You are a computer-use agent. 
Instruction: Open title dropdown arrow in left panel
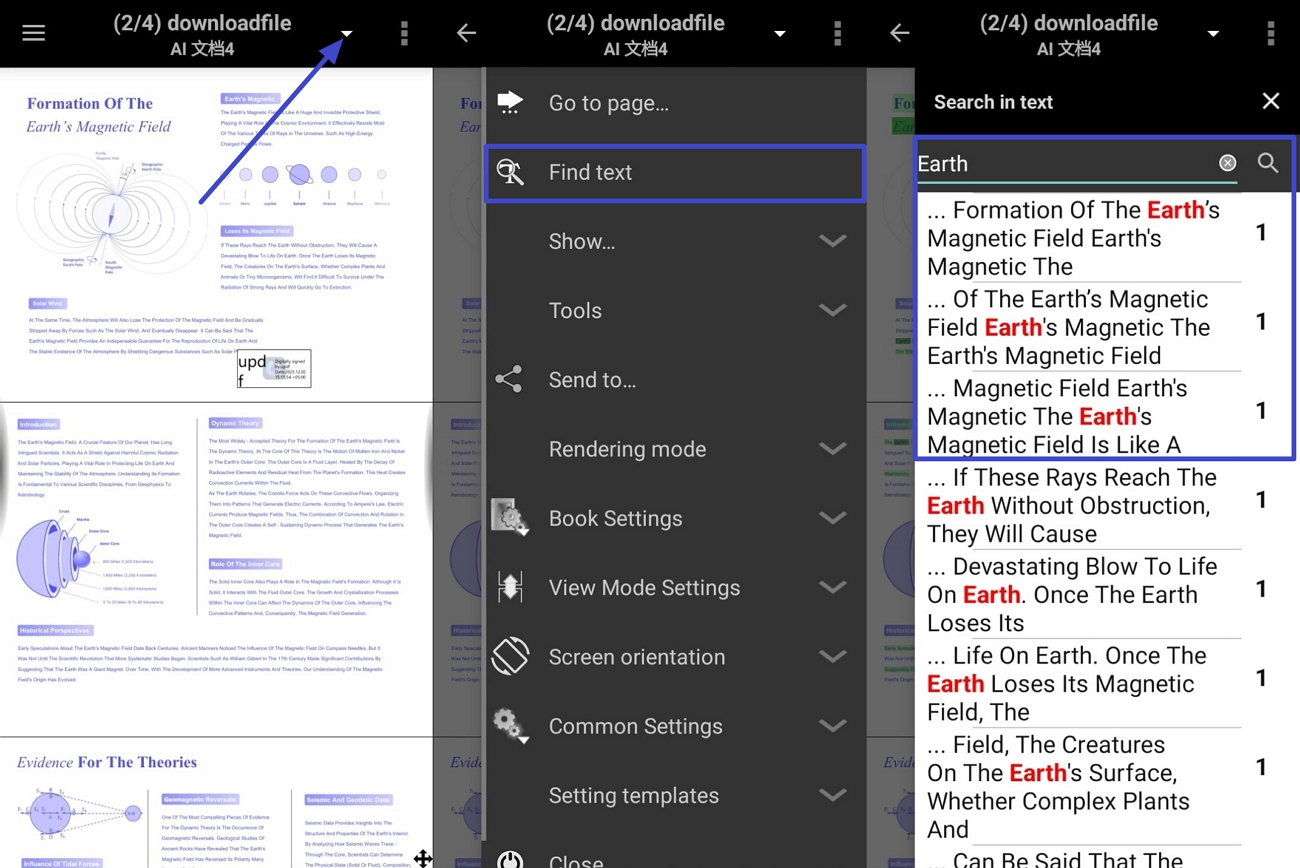coord(346,34)
